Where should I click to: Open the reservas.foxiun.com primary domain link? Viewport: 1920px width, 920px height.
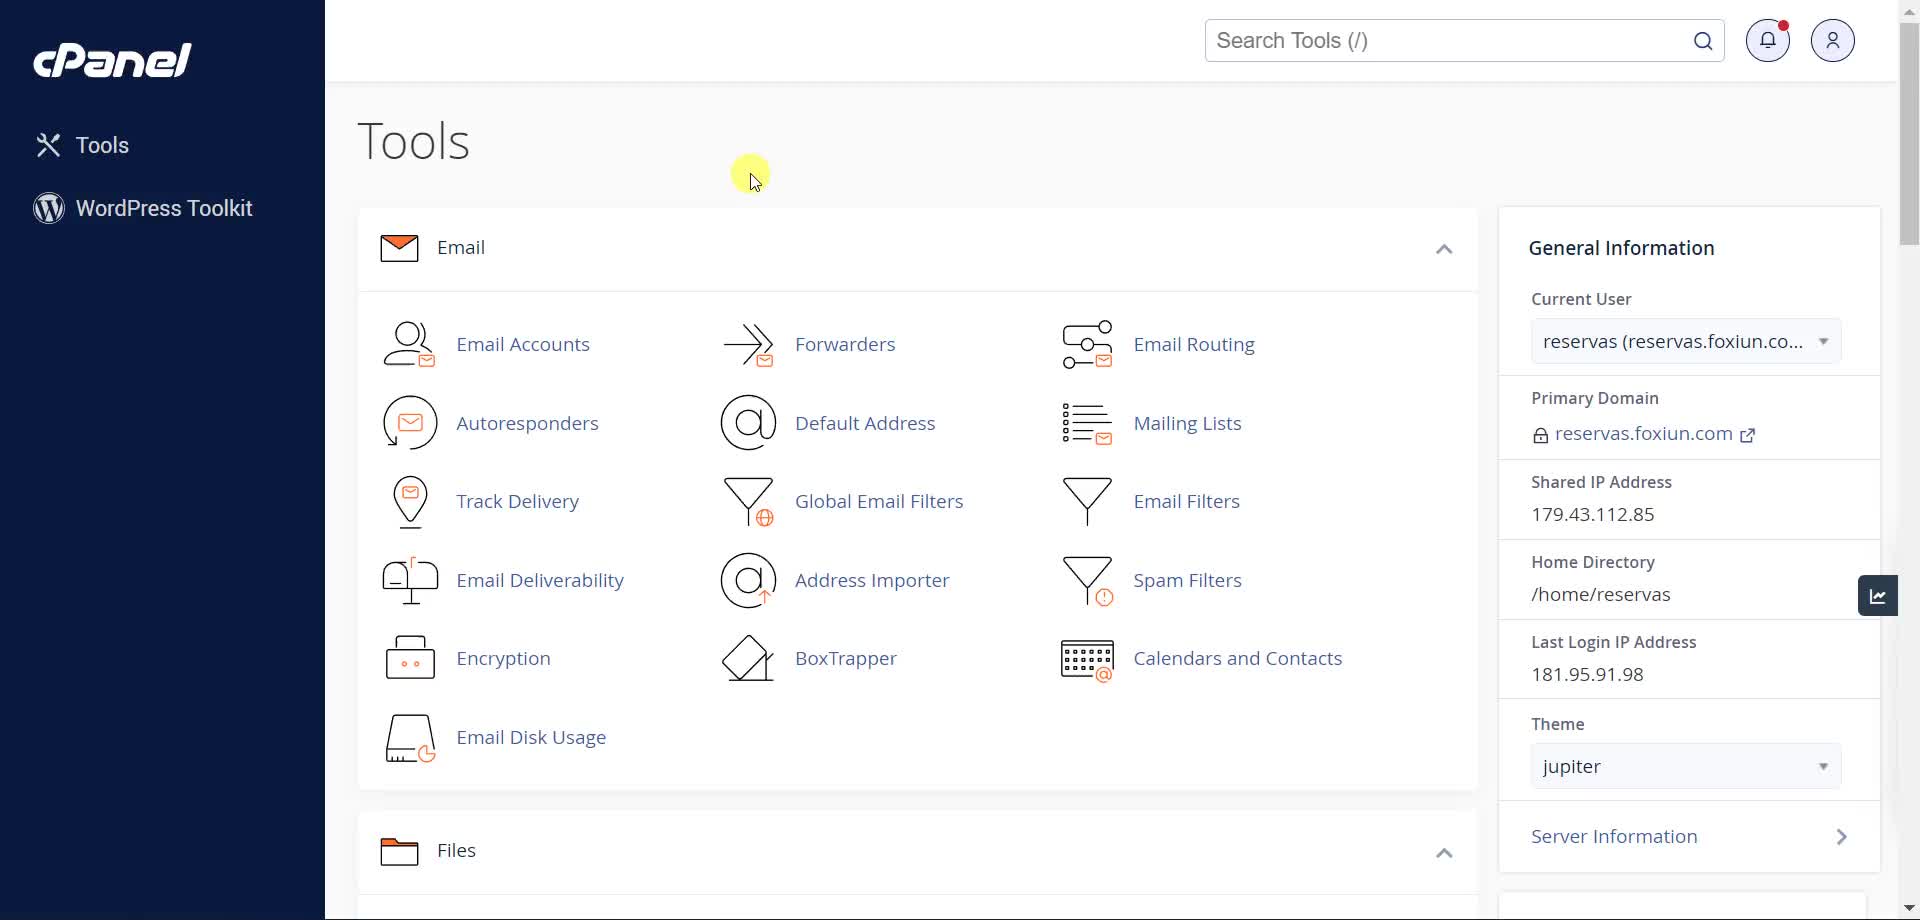point(1643,434)
